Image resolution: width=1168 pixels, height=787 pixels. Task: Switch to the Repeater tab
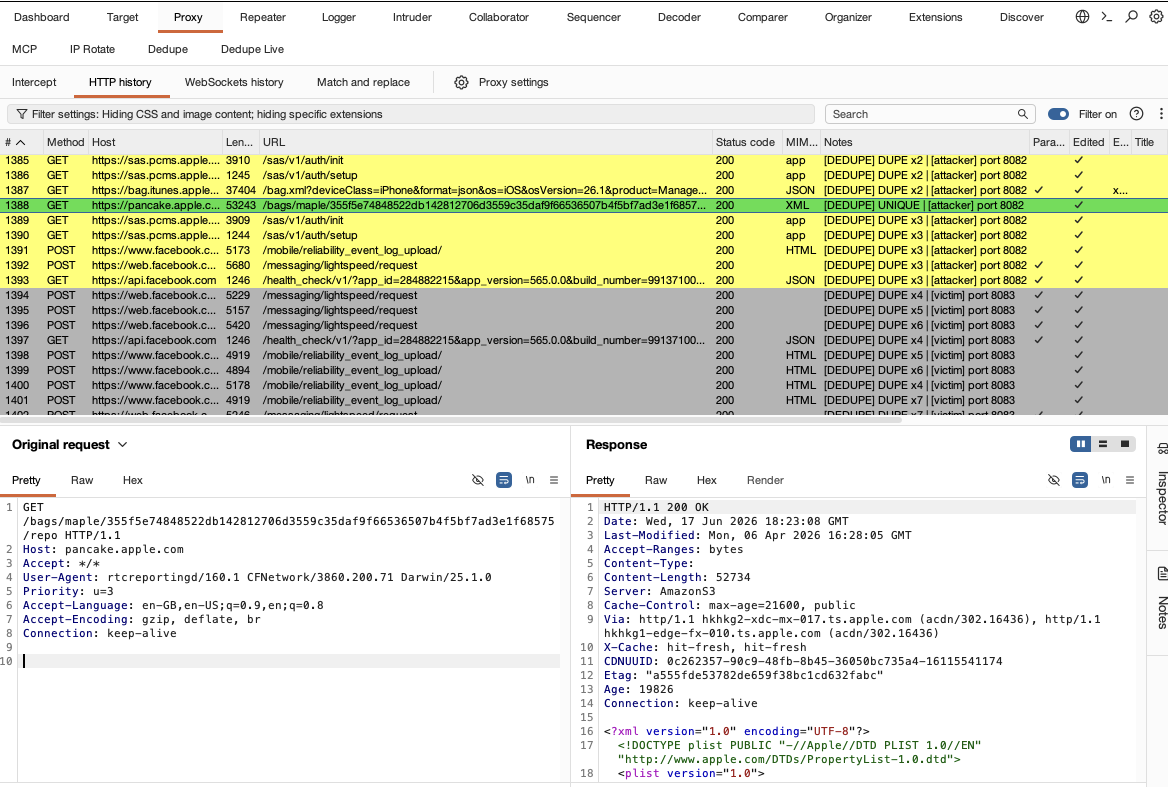(262, 17)
